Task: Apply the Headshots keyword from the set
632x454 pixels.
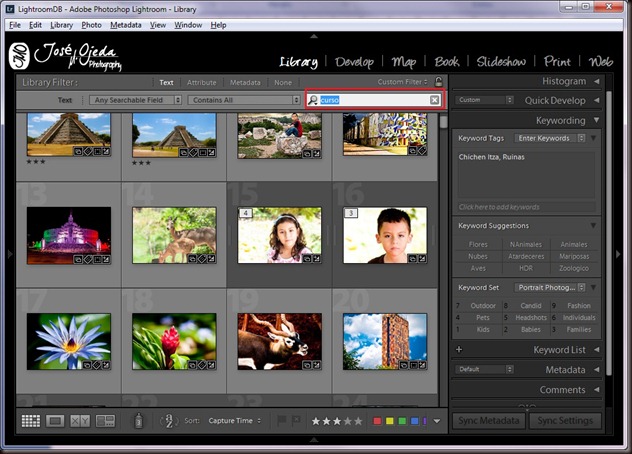Action: click(x=531, y=318)
